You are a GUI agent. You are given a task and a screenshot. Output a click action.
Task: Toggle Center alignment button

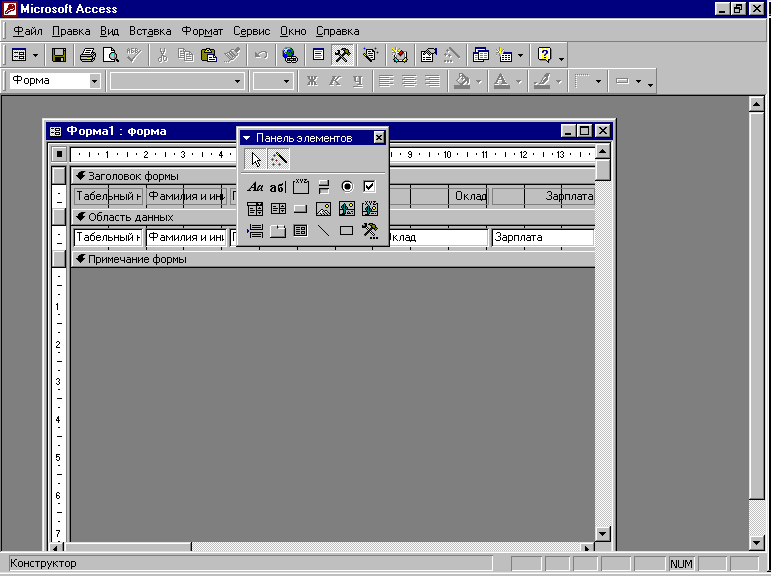pyautogui.click(x=409, y=81)
